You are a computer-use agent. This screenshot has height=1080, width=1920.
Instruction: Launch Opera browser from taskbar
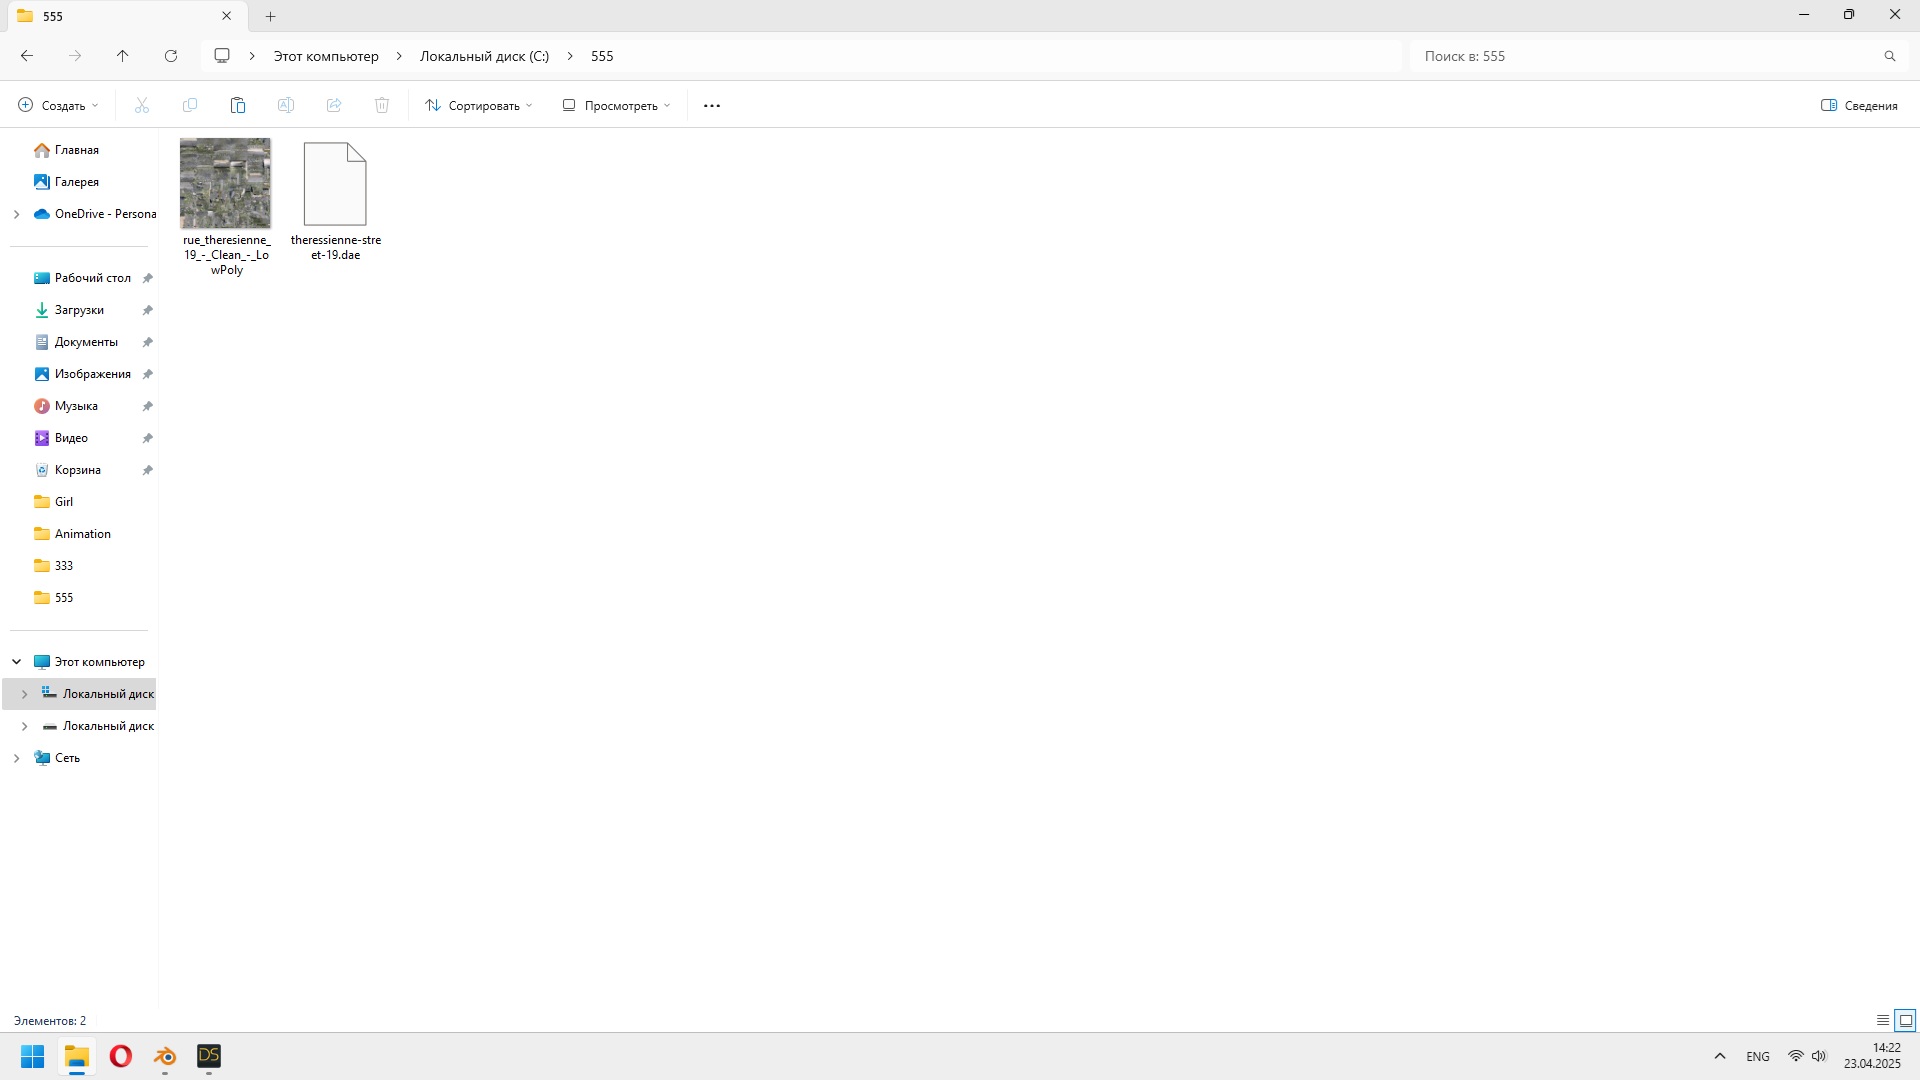(121, 1056)
